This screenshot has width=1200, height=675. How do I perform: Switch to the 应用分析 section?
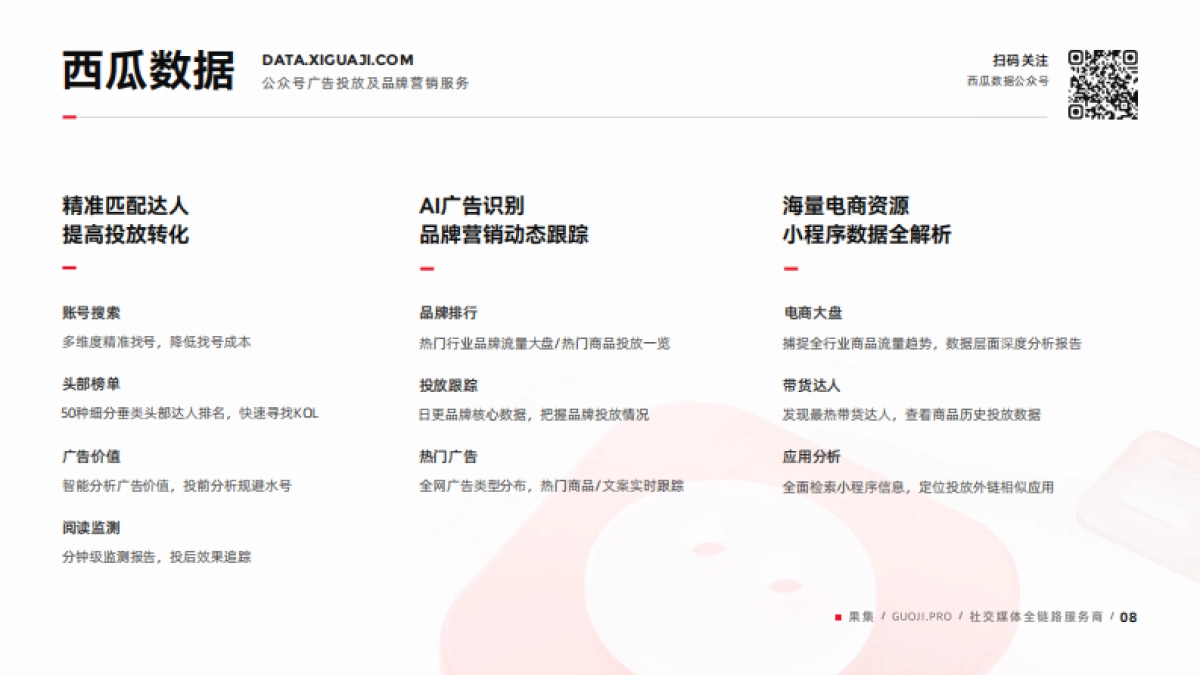point(810,458)
